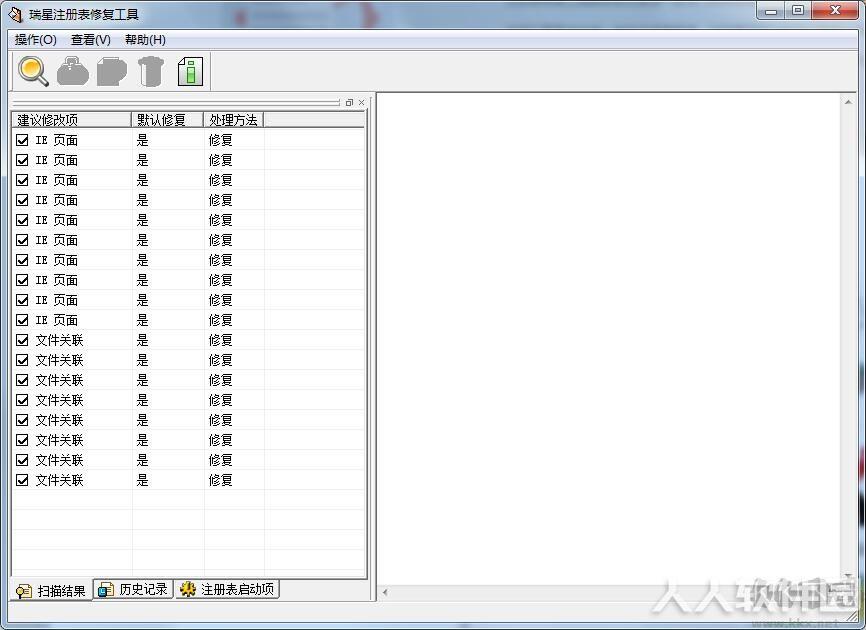Sort by the 默认修复 column header
The height and width of the screenshot is (630, 866).
coord(167,120)
